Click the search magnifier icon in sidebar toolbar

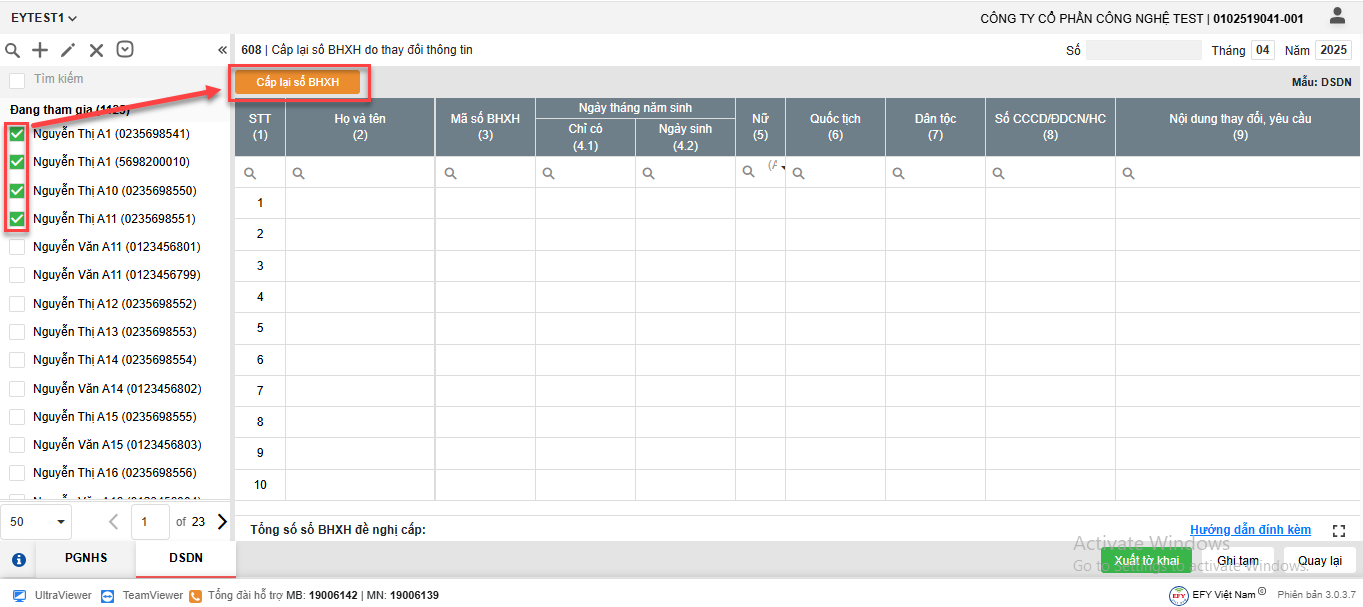(13, 50)
